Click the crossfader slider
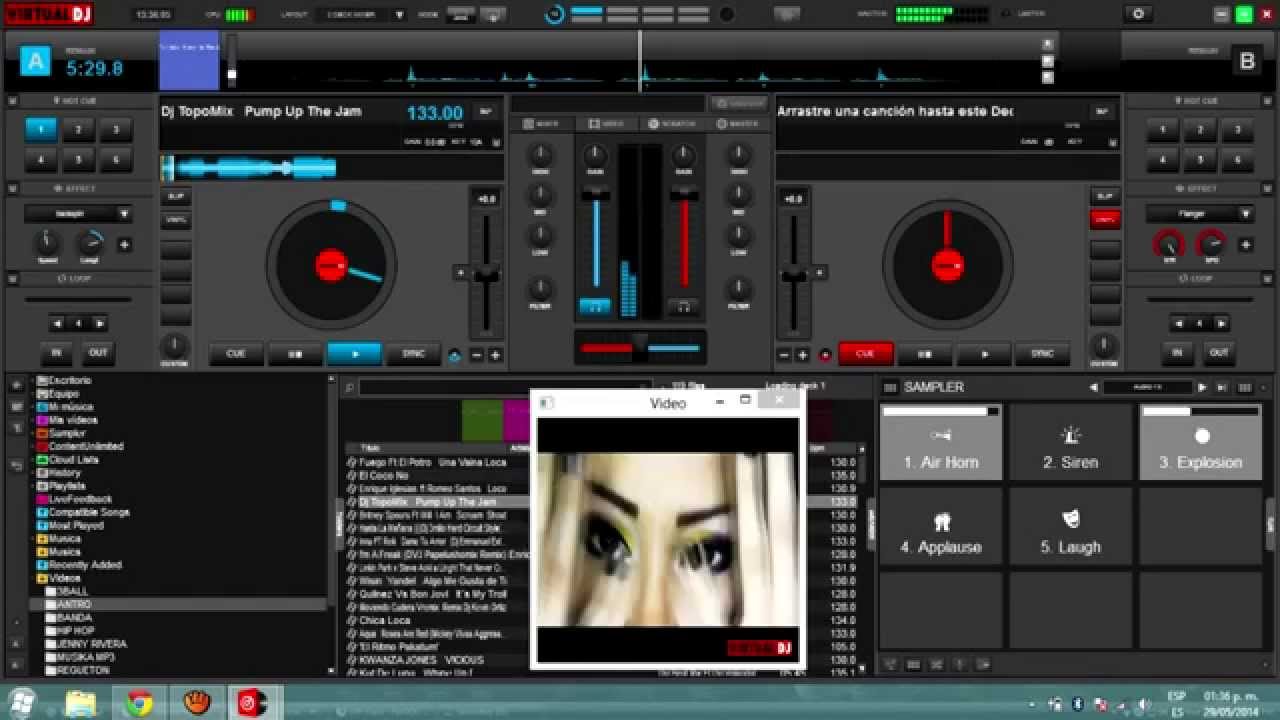Viewport: 1280px width, 720px height. (x=640, y=347)
